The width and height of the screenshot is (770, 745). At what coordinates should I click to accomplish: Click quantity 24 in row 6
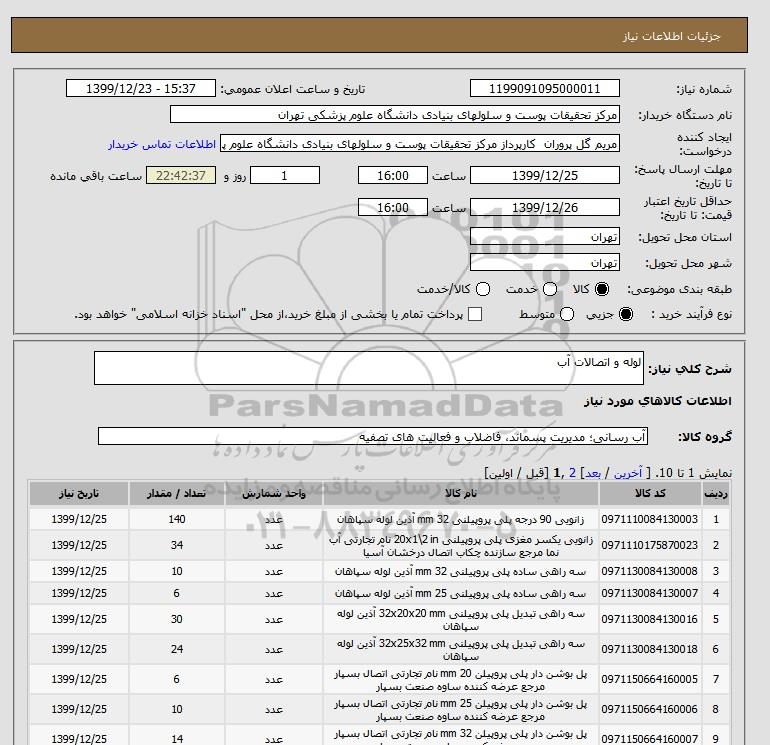(177, 649)
